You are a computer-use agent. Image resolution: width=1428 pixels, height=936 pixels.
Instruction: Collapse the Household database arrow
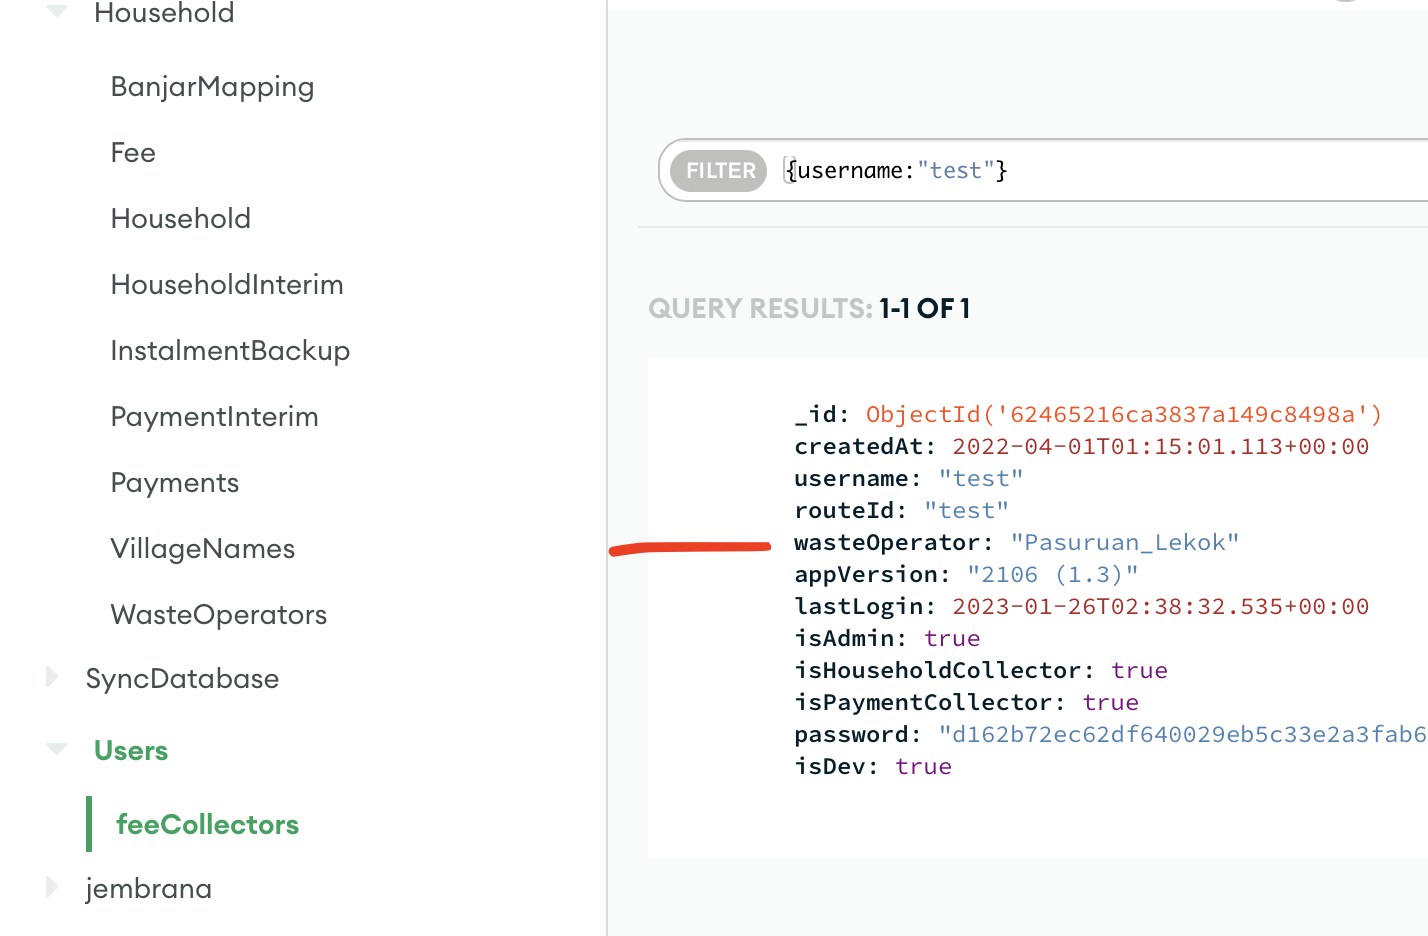point(57,11)
